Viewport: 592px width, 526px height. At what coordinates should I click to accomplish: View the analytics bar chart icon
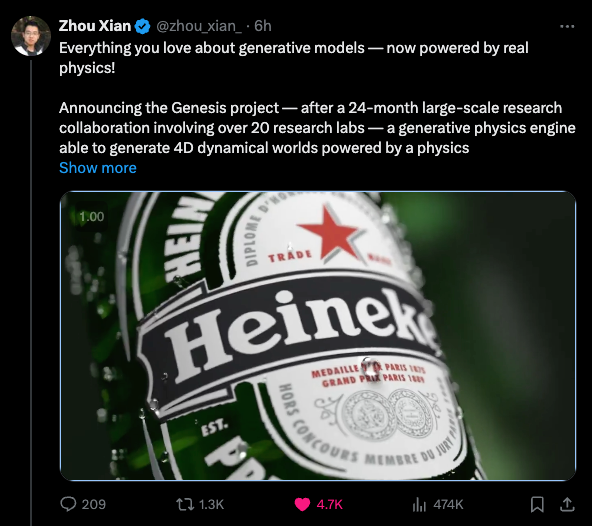click(419, 504)
